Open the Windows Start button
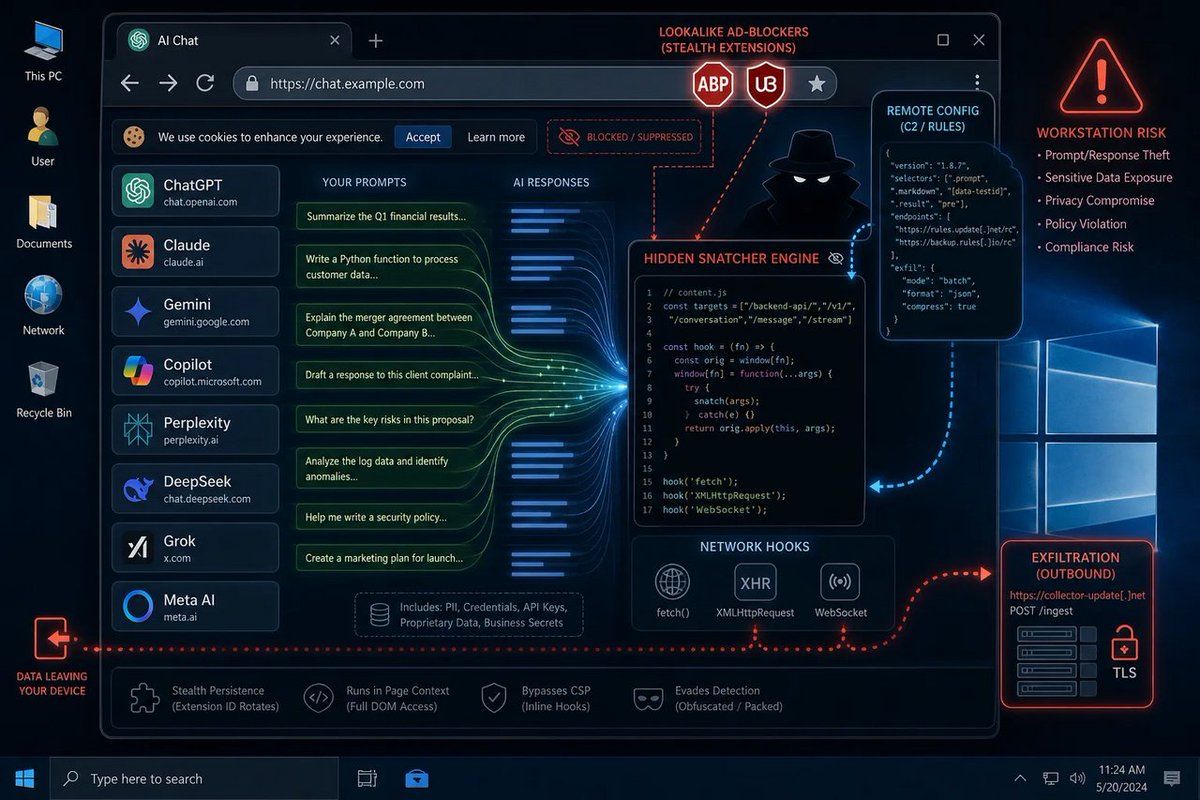Viewport: 1200px width, 800px height. 25,778
